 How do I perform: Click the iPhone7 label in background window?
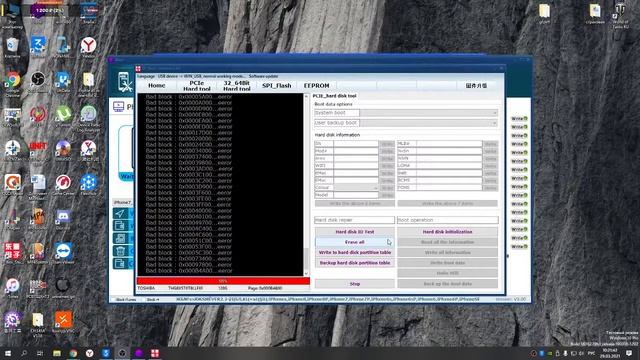tap(122, 202)
